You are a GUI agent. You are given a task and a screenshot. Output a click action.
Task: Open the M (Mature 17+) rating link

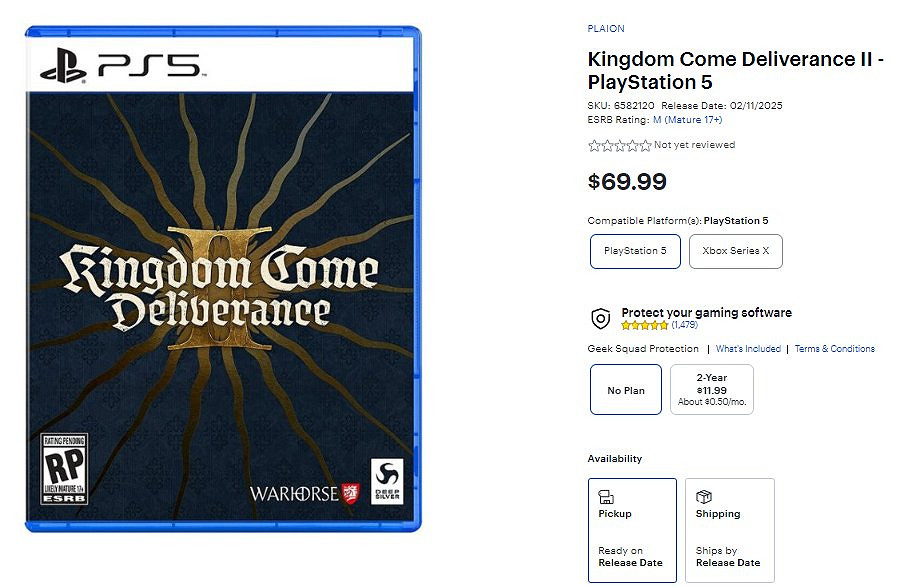(687, 120)
